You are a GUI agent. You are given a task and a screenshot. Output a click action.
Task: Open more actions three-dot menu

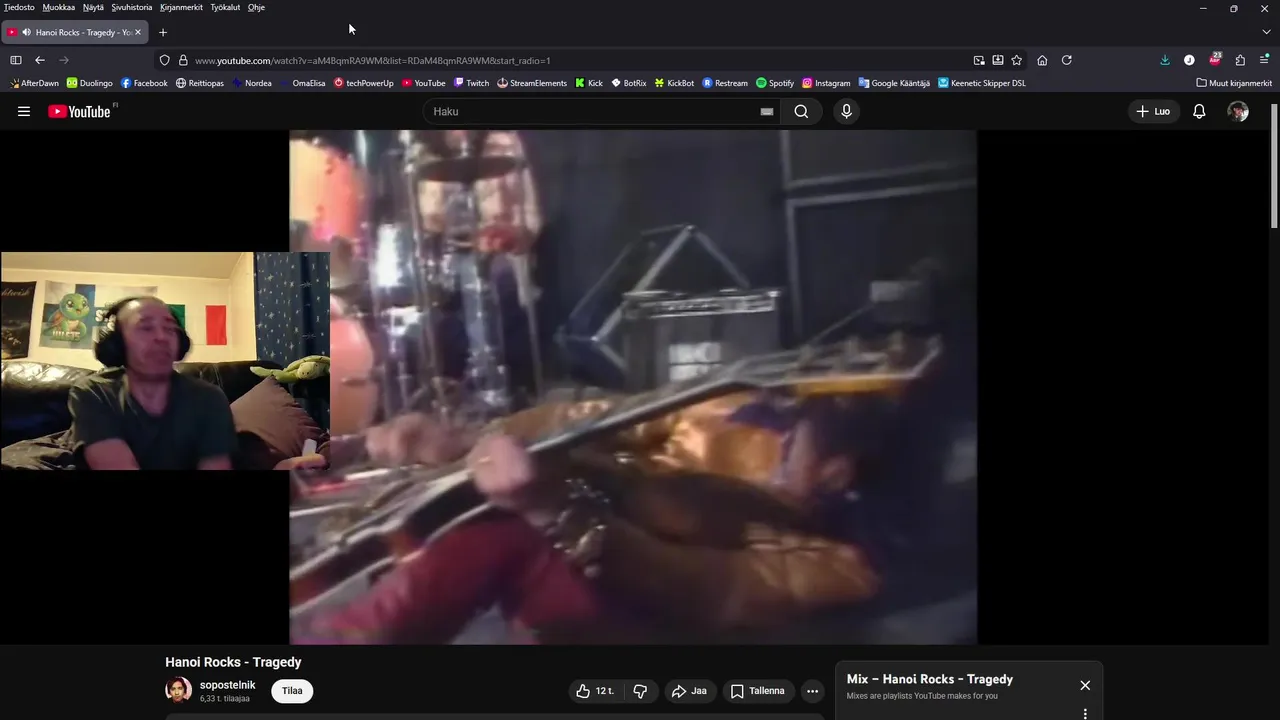coord(812,691)
